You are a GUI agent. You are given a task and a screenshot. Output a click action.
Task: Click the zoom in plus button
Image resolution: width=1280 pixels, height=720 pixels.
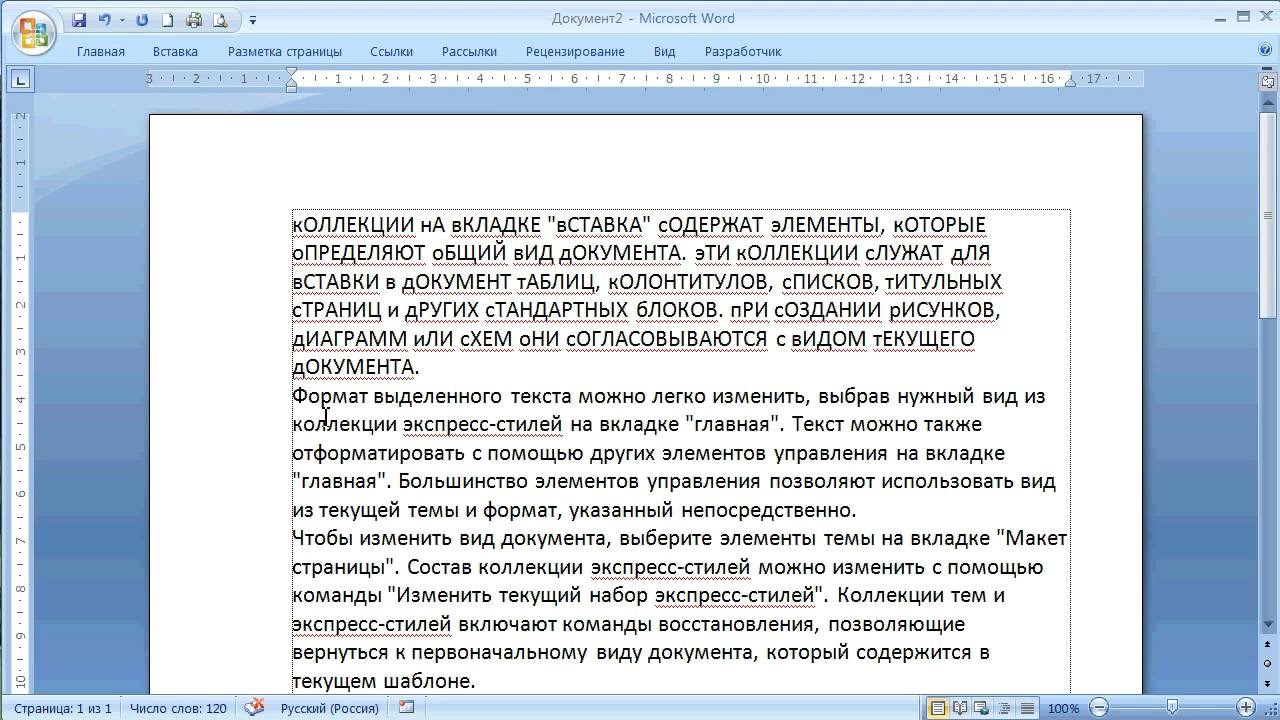(x=1246, y=708)
